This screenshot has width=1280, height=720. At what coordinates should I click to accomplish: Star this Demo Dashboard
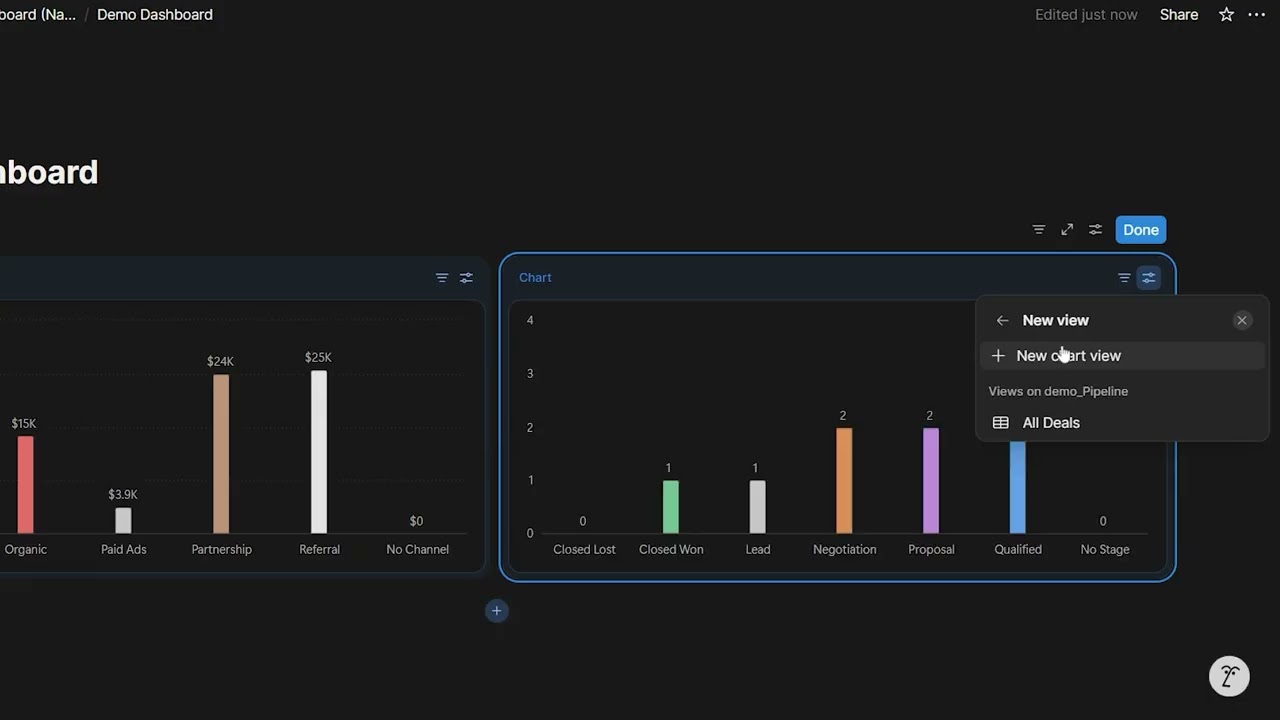tap(1226, 14)
